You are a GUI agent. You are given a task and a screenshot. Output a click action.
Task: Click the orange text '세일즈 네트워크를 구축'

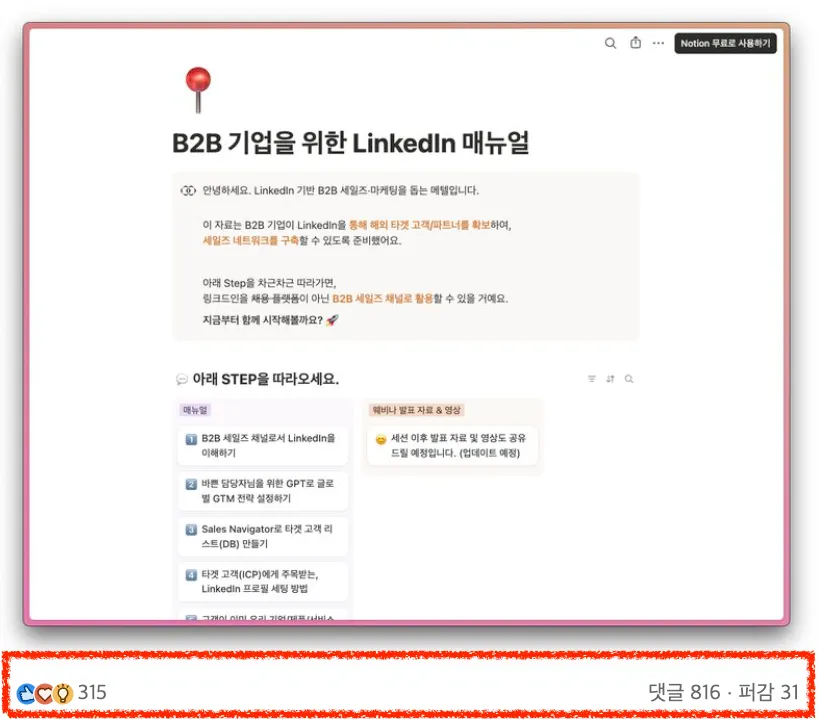point(251,241)
